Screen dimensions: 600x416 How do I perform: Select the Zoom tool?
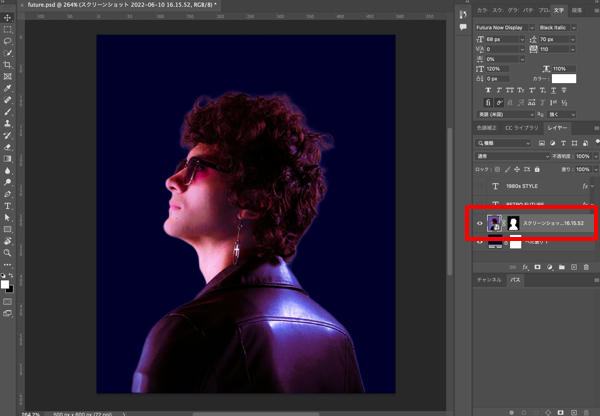(7, 253)
